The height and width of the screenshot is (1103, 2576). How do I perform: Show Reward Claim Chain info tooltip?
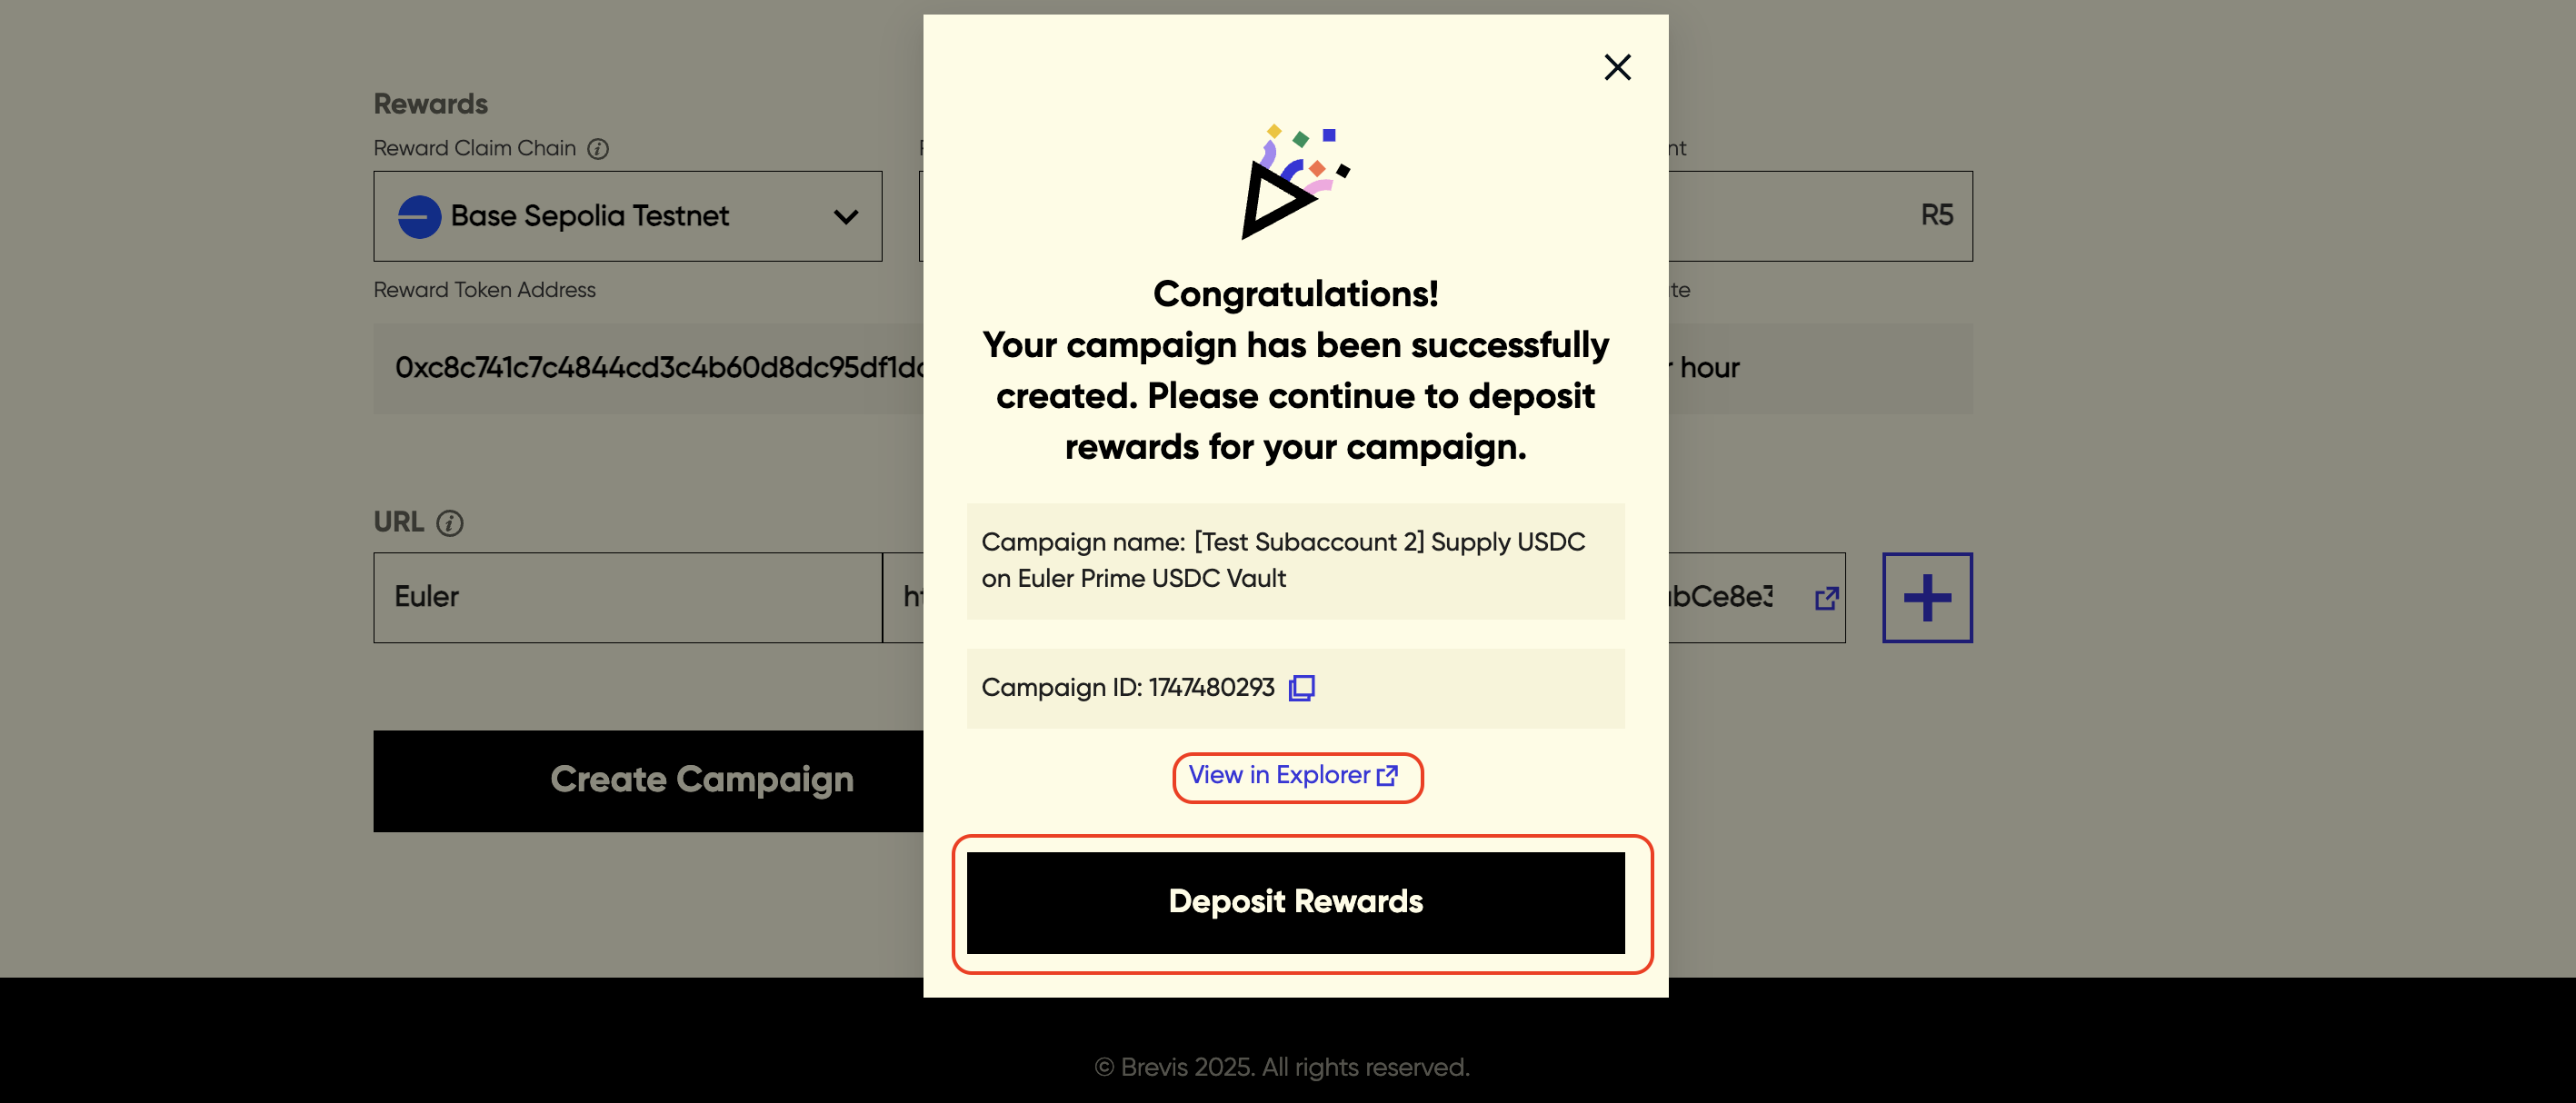598,149
